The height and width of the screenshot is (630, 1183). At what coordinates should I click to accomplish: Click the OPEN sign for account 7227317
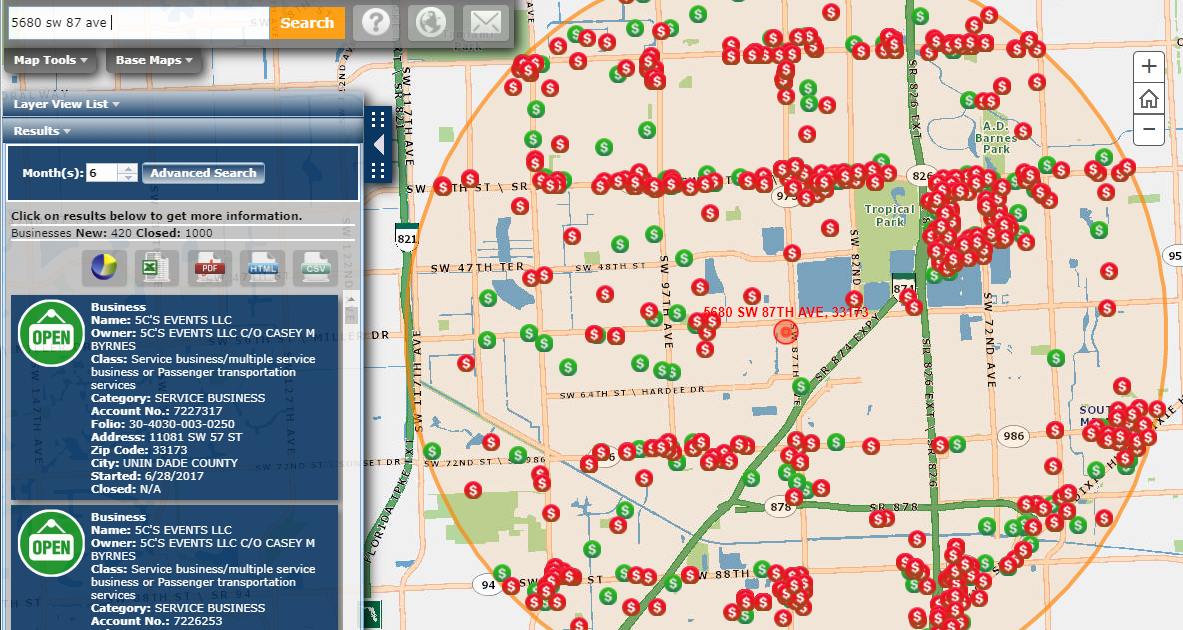[x=51, y=334]
